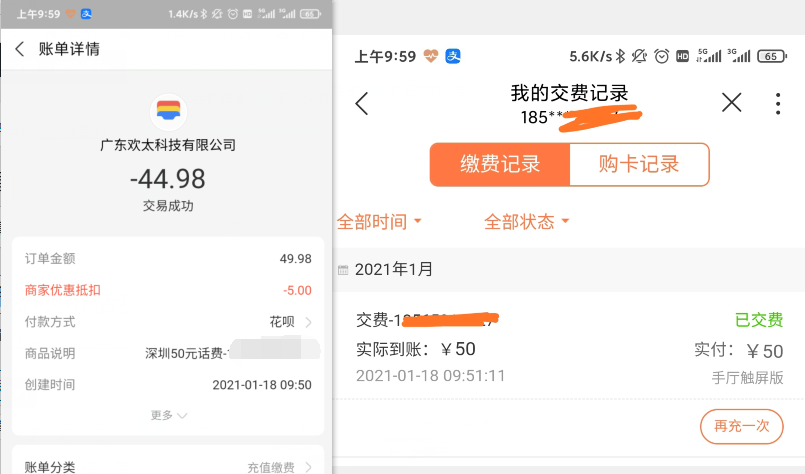Tap the 商品说明 深圳50元话费 row
Image resolution: width=805 pixels, height=474 pixels.
tap(168, 353)
